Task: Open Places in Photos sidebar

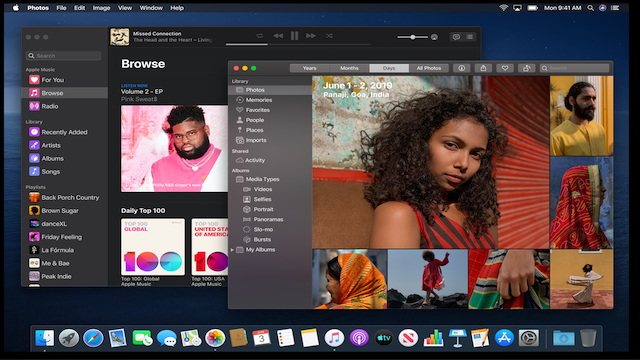Action: click(270, 130)
